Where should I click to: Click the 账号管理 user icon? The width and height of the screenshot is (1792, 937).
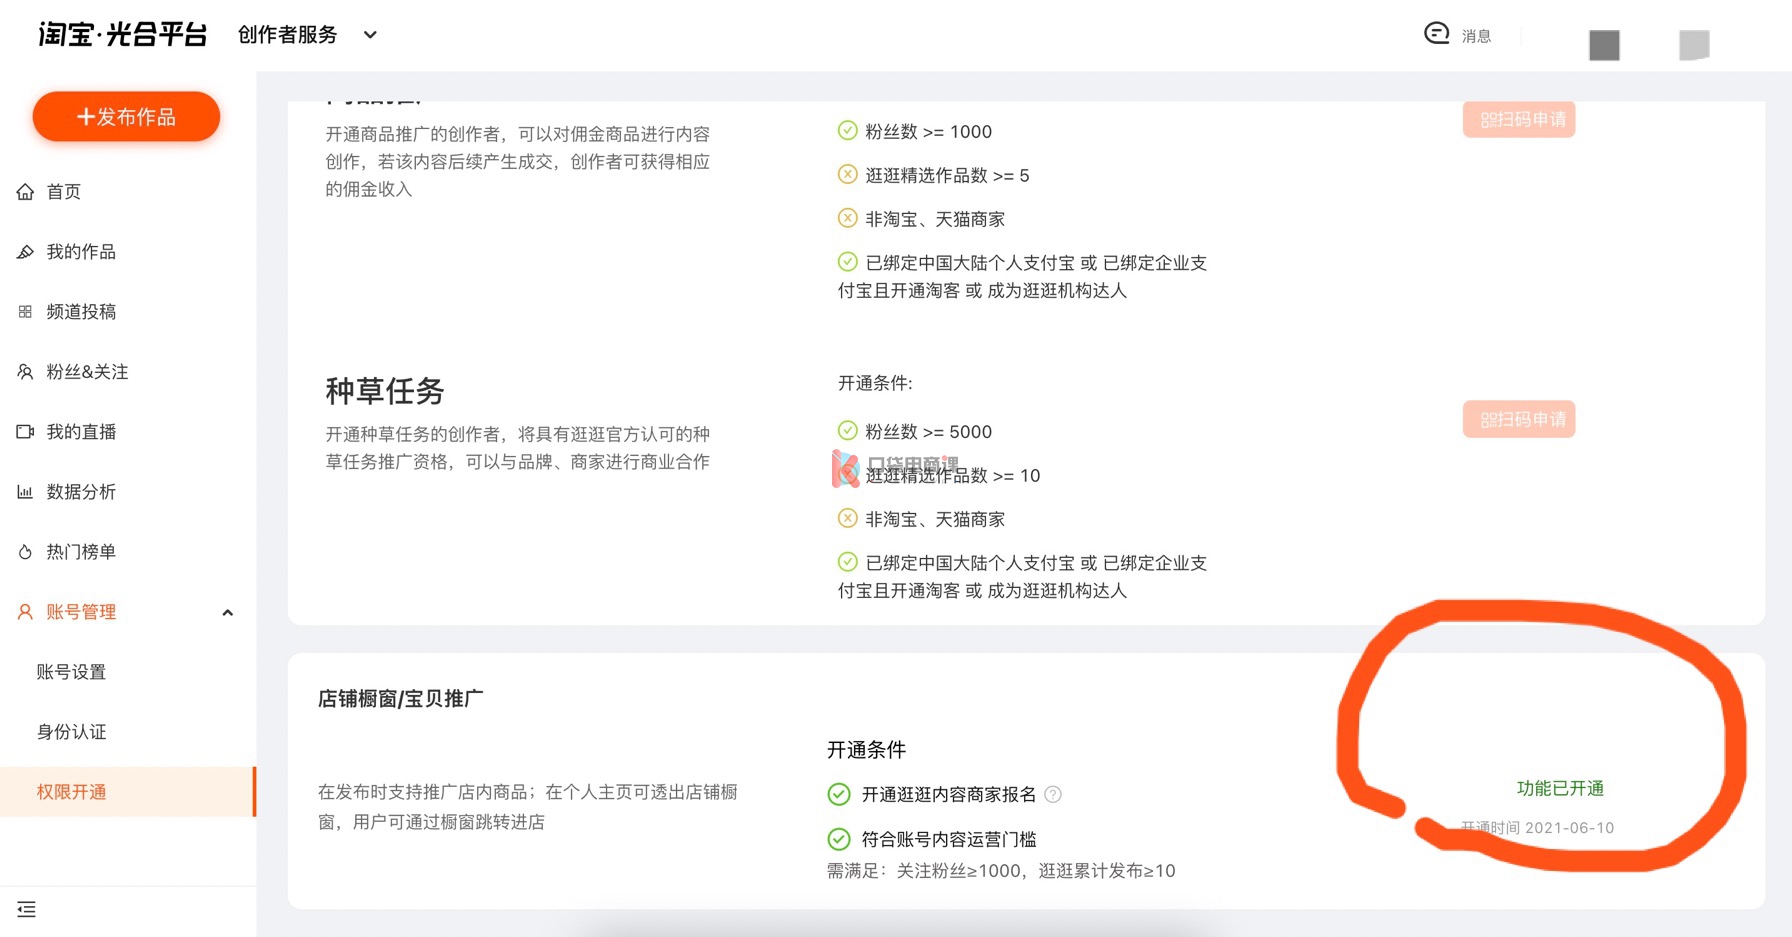pyautogui.click(x=25, y=612)
